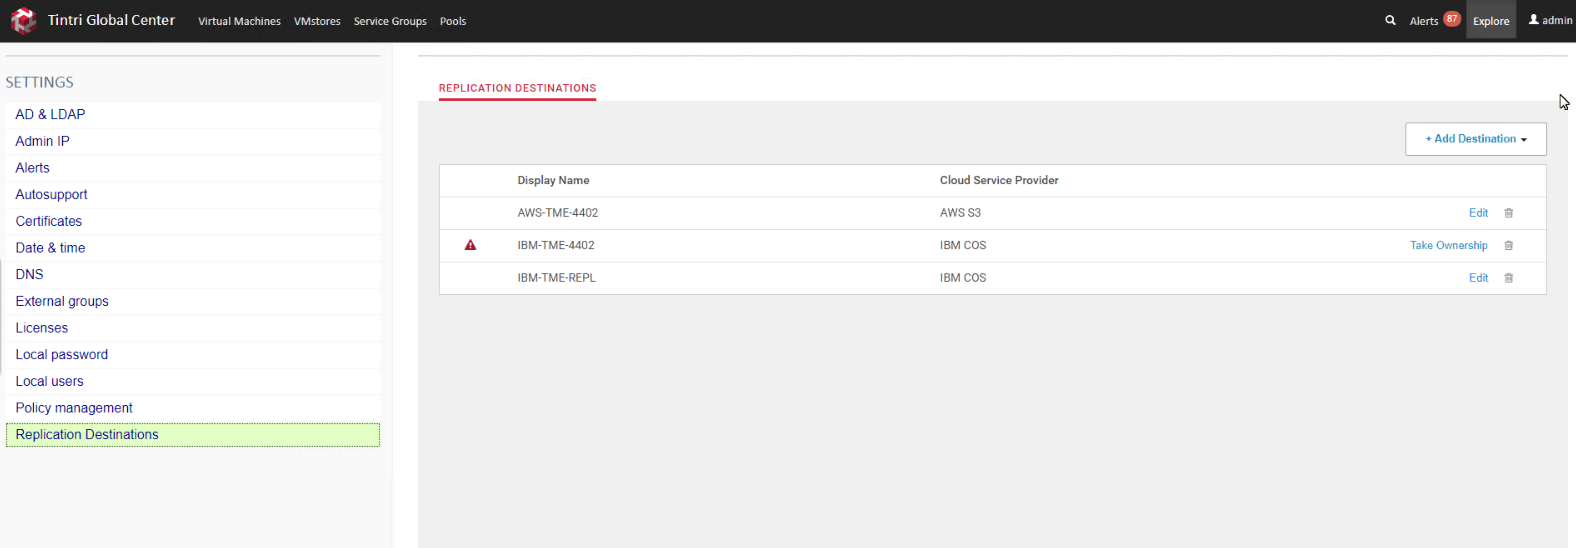Open Certificates settings
This screenshot has width=1576, height=548.
(193, 221)
